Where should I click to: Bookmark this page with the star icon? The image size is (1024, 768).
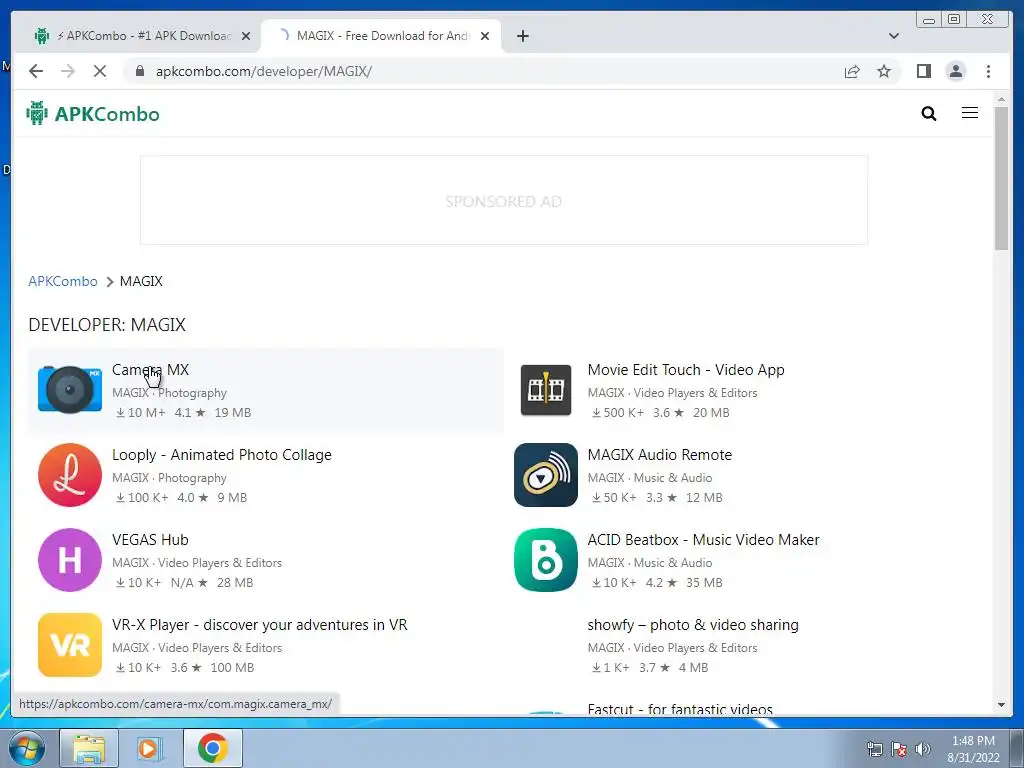click(x=884, y=71)
